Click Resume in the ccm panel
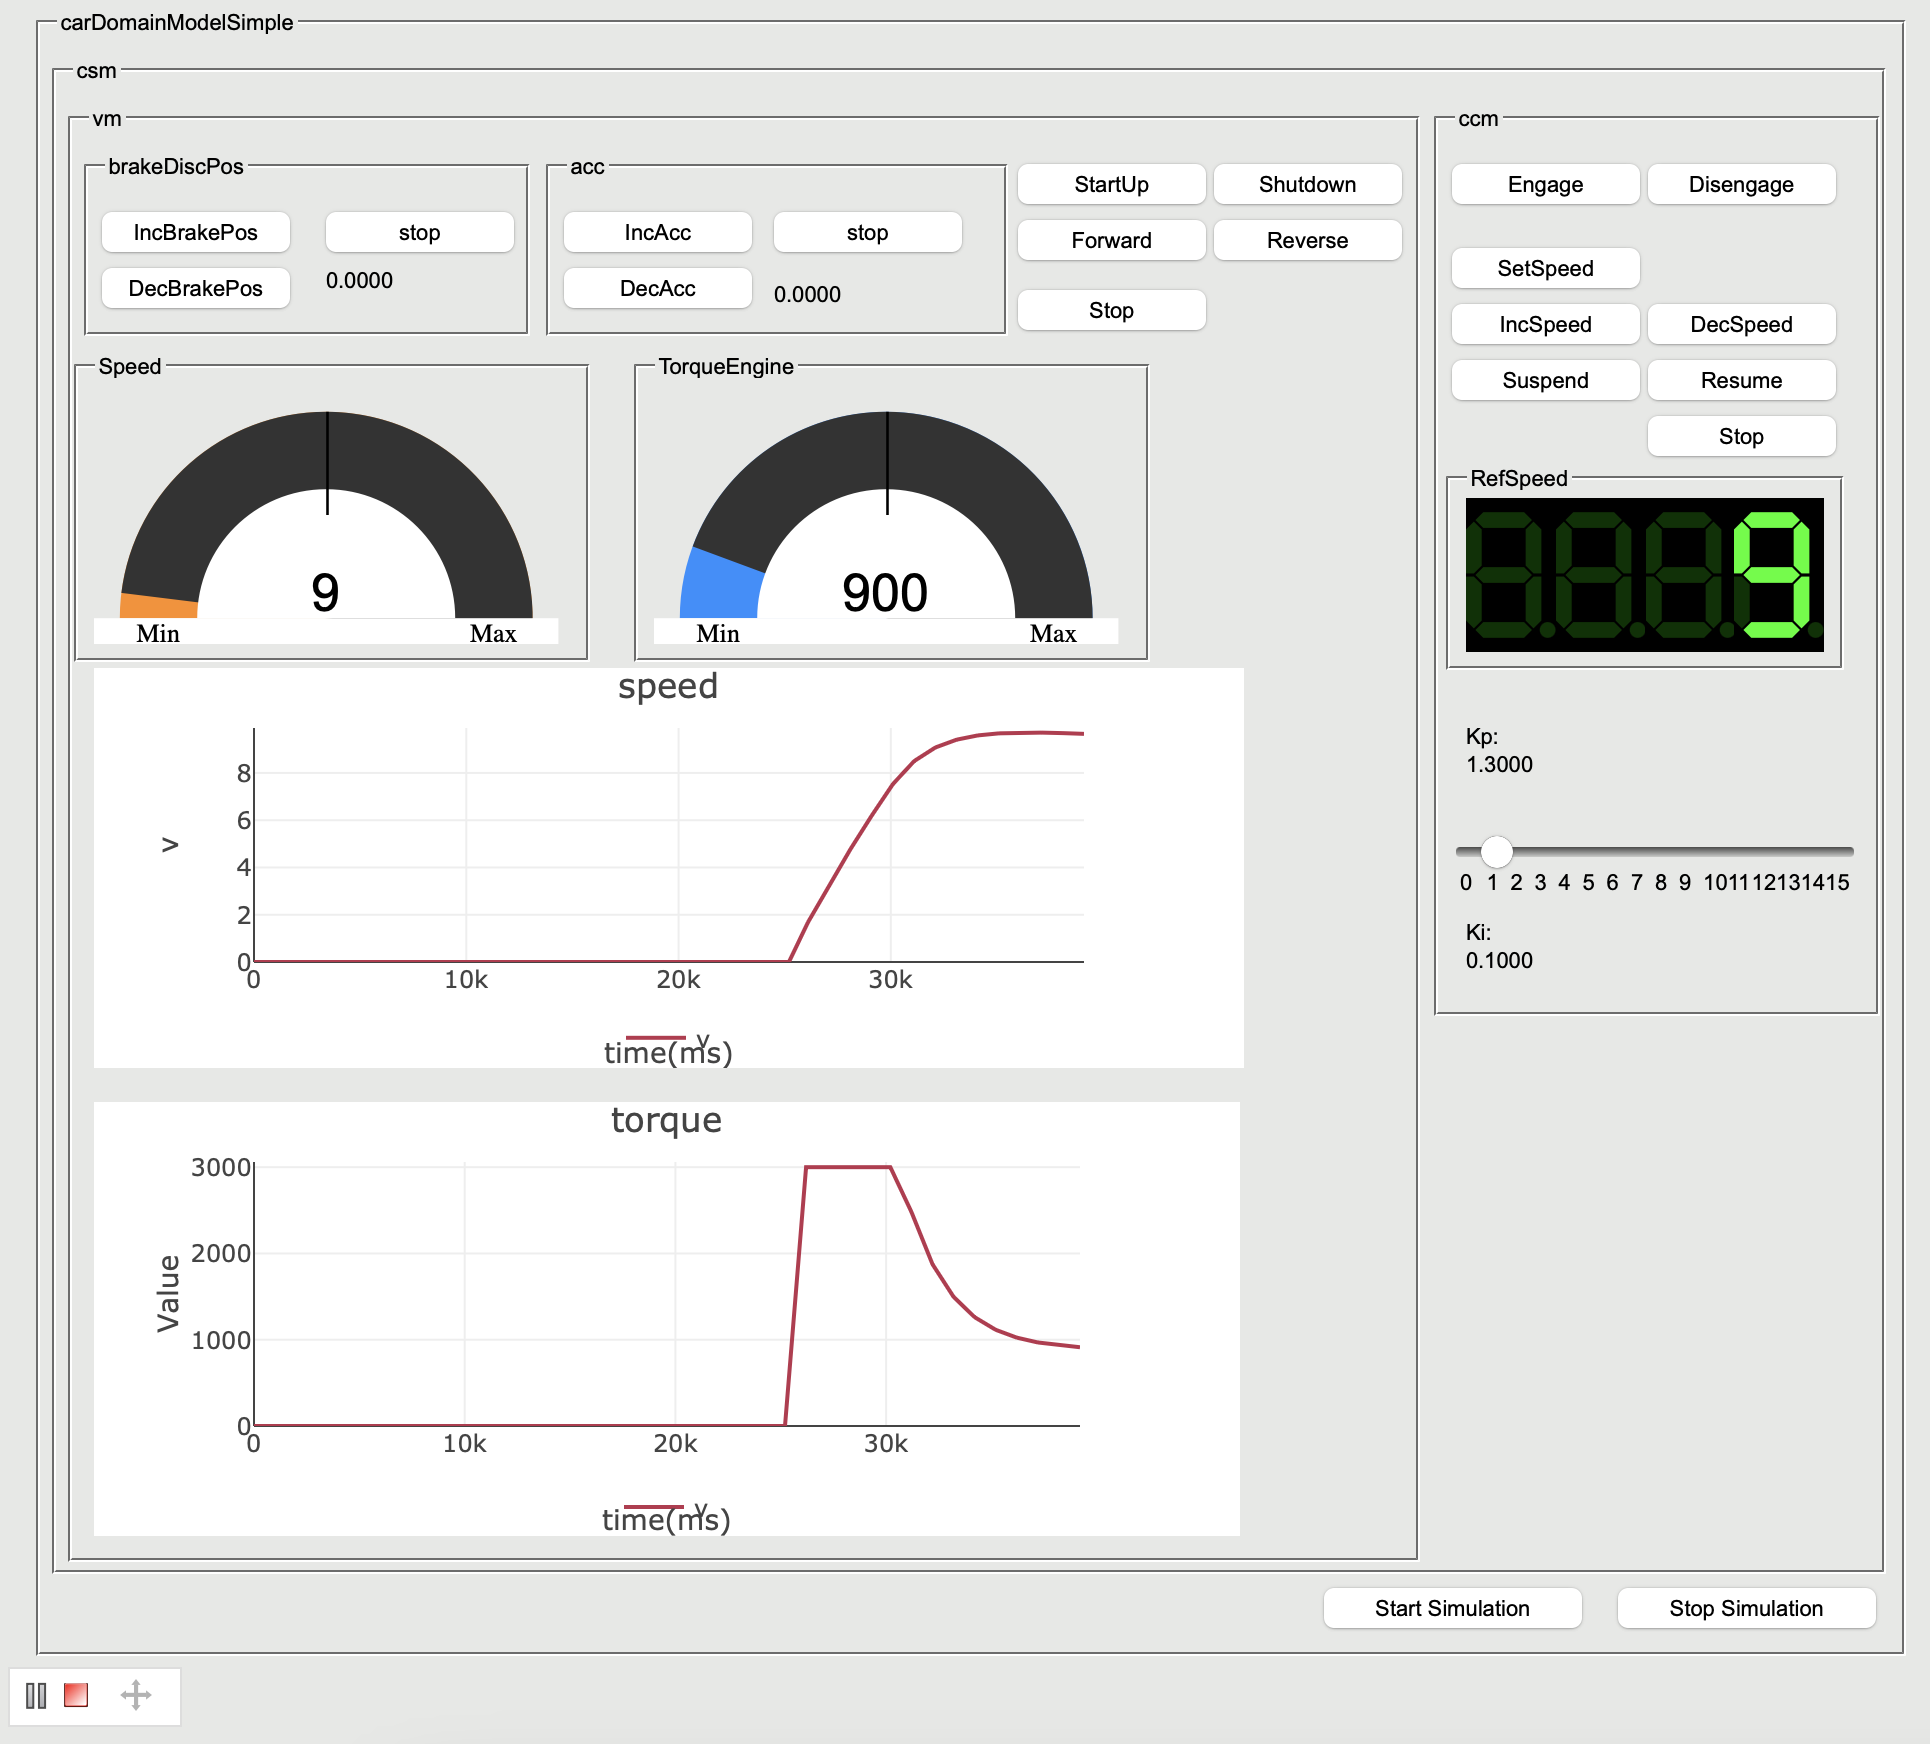 tap(1741, 380)
